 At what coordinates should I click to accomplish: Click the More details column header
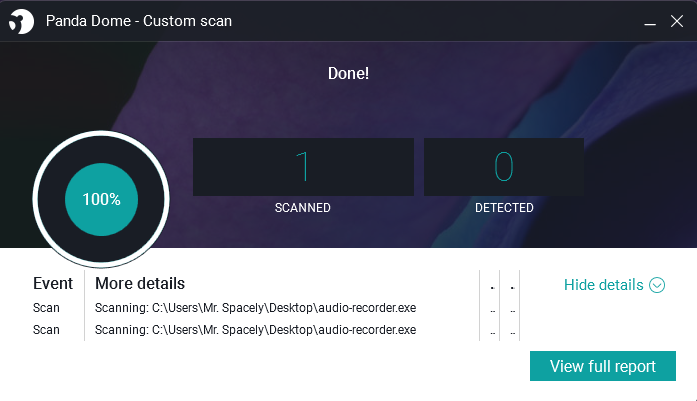coord(140,284)
